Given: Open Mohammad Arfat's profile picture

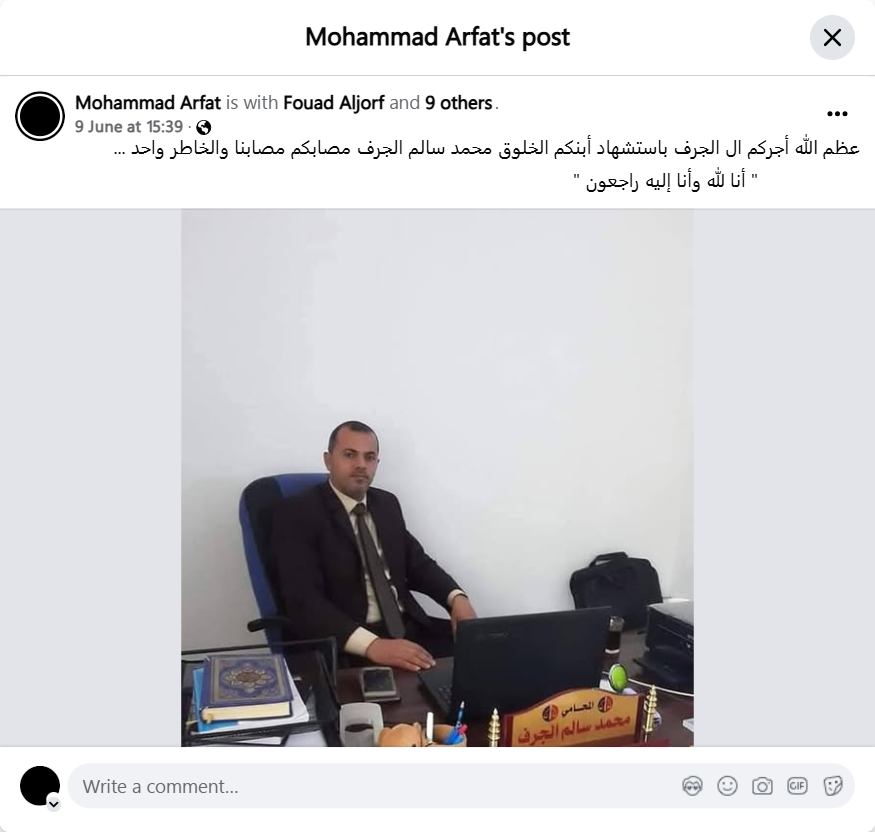Looking at the screenshot, I should (x=40, y=116).
